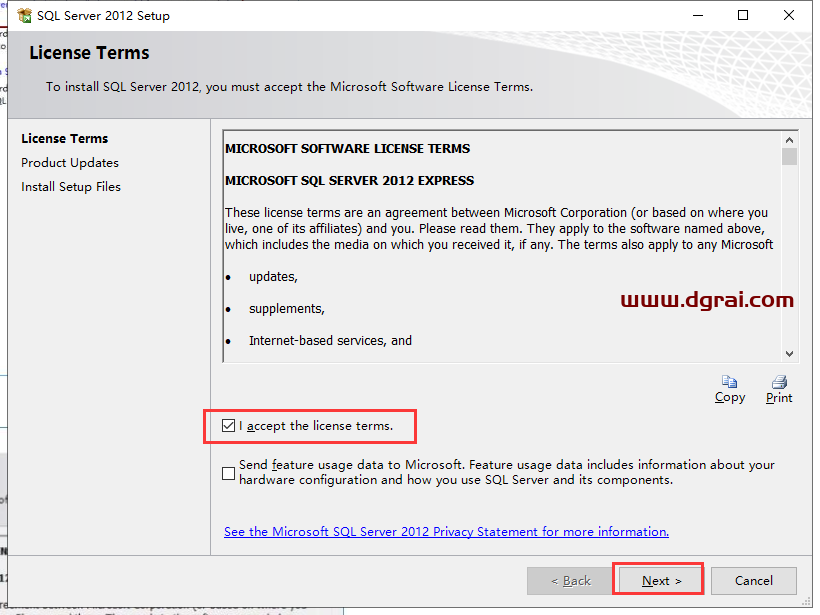Open the SQL Server 2012 Privacy Statement link

pos(446,532)
